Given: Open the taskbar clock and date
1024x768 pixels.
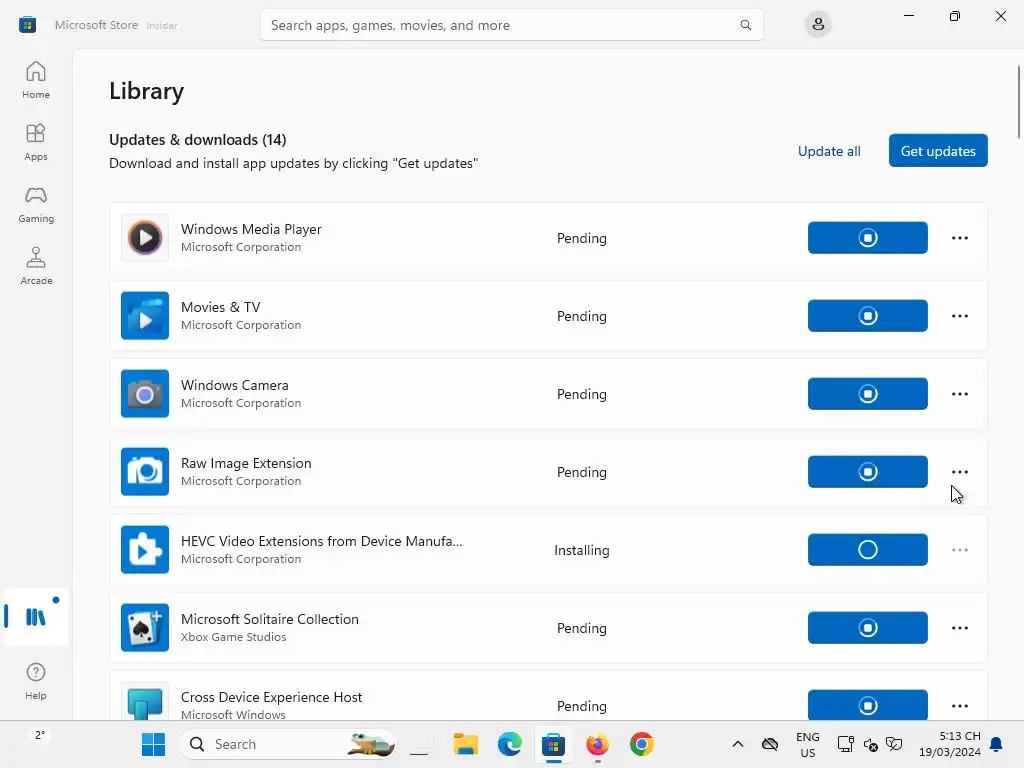Looking at the screenshot, I should (950, 744).
